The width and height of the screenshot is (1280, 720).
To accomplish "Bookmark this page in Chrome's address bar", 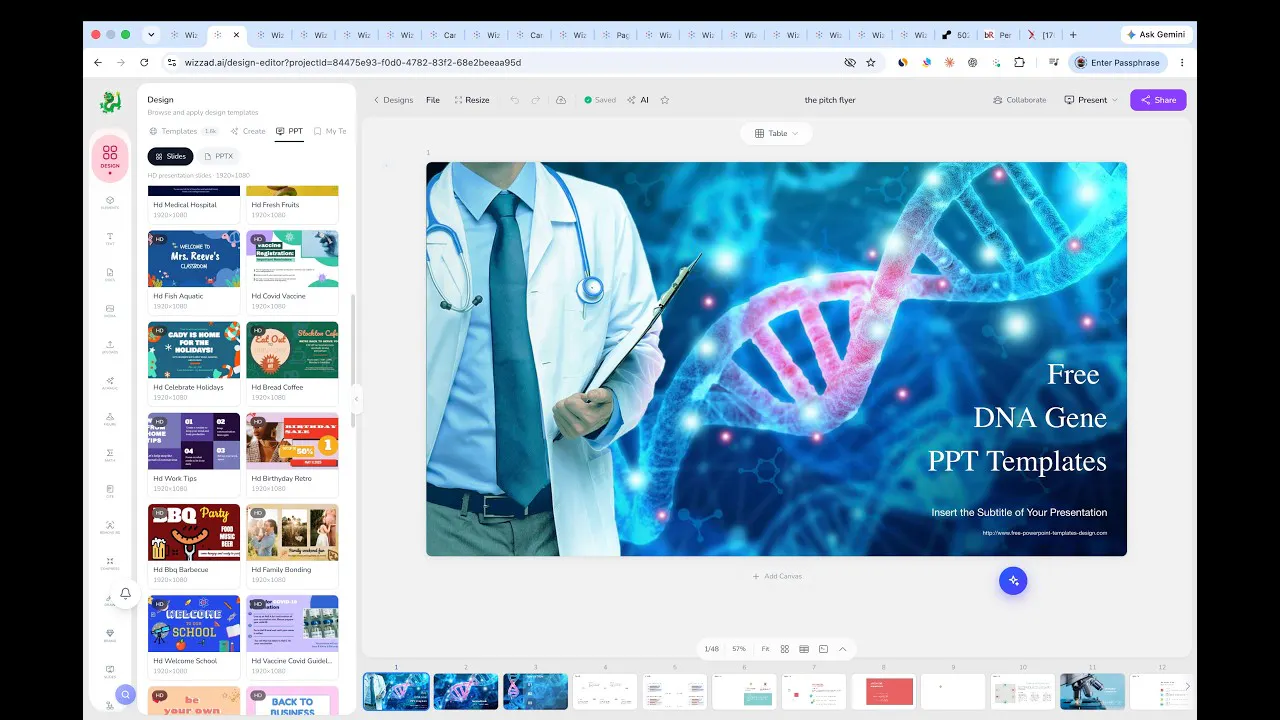I will (x=871, y=62).
